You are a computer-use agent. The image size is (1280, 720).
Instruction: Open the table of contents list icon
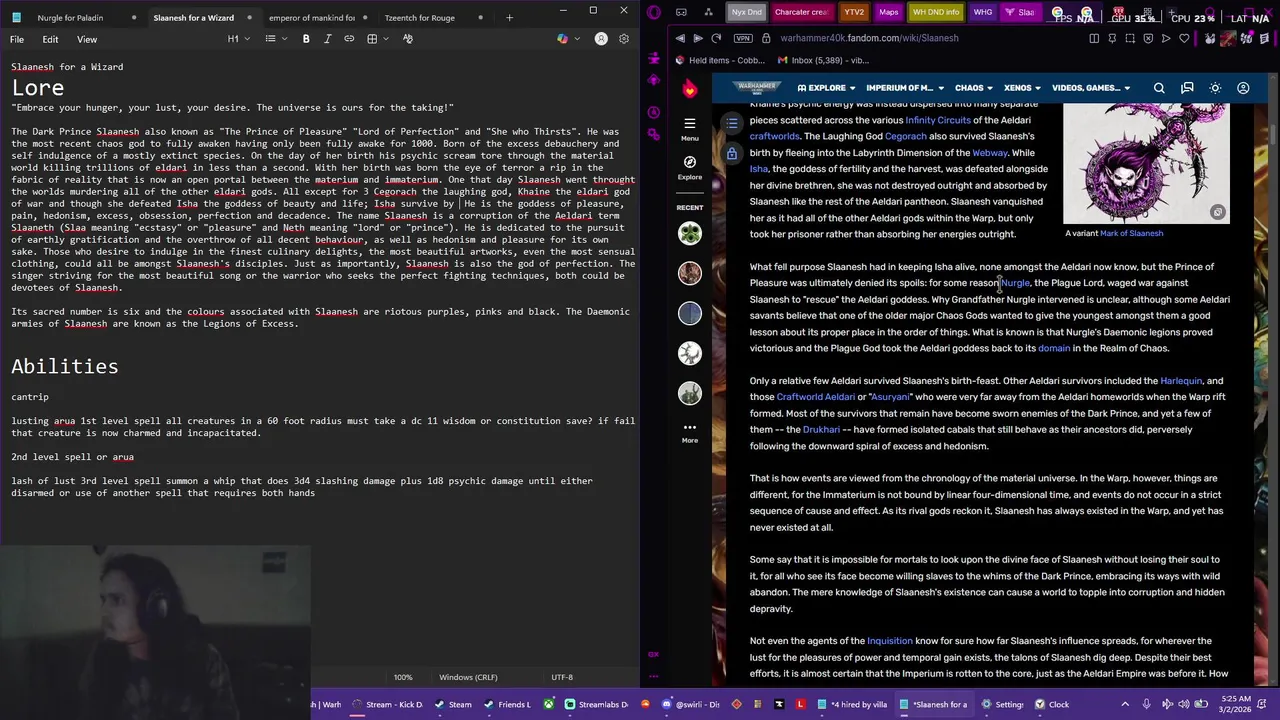(732, 123)
